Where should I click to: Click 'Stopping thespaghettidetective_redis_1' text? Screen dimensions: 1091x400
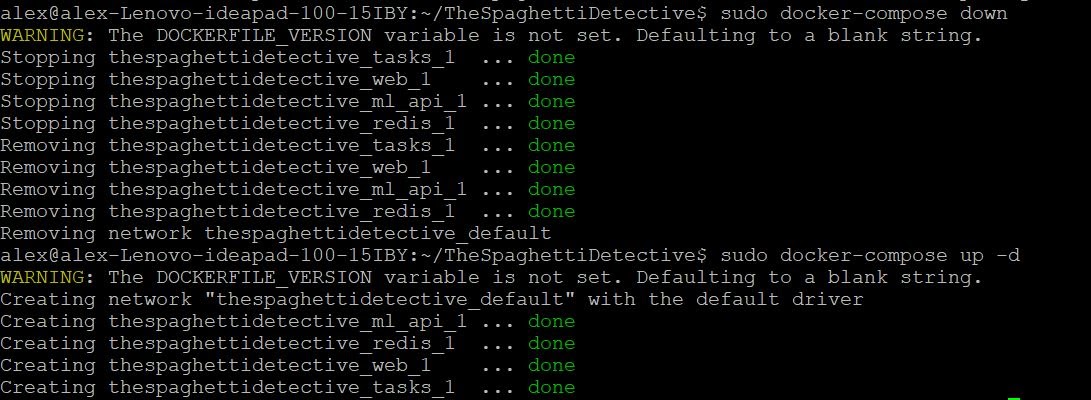(227, 123)
